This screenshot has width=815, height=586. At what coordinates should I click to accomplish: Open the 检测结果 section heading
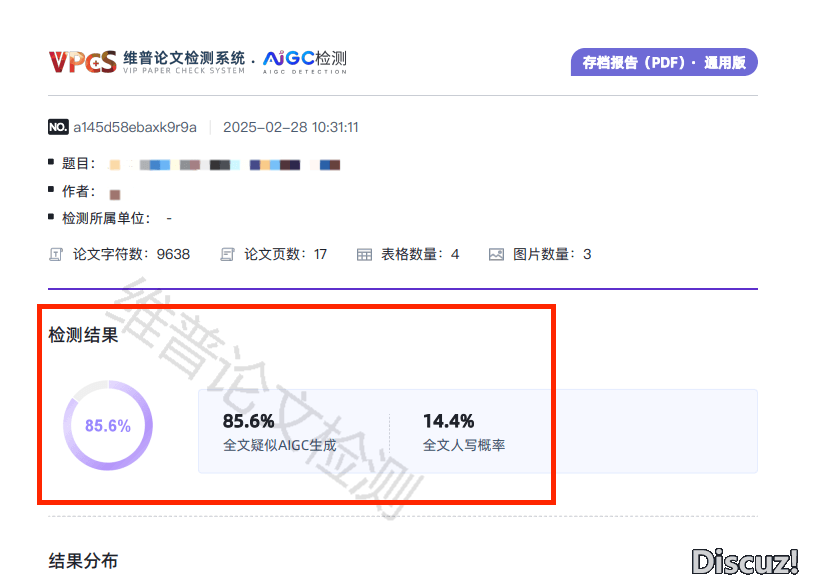[x=84, y=335]
